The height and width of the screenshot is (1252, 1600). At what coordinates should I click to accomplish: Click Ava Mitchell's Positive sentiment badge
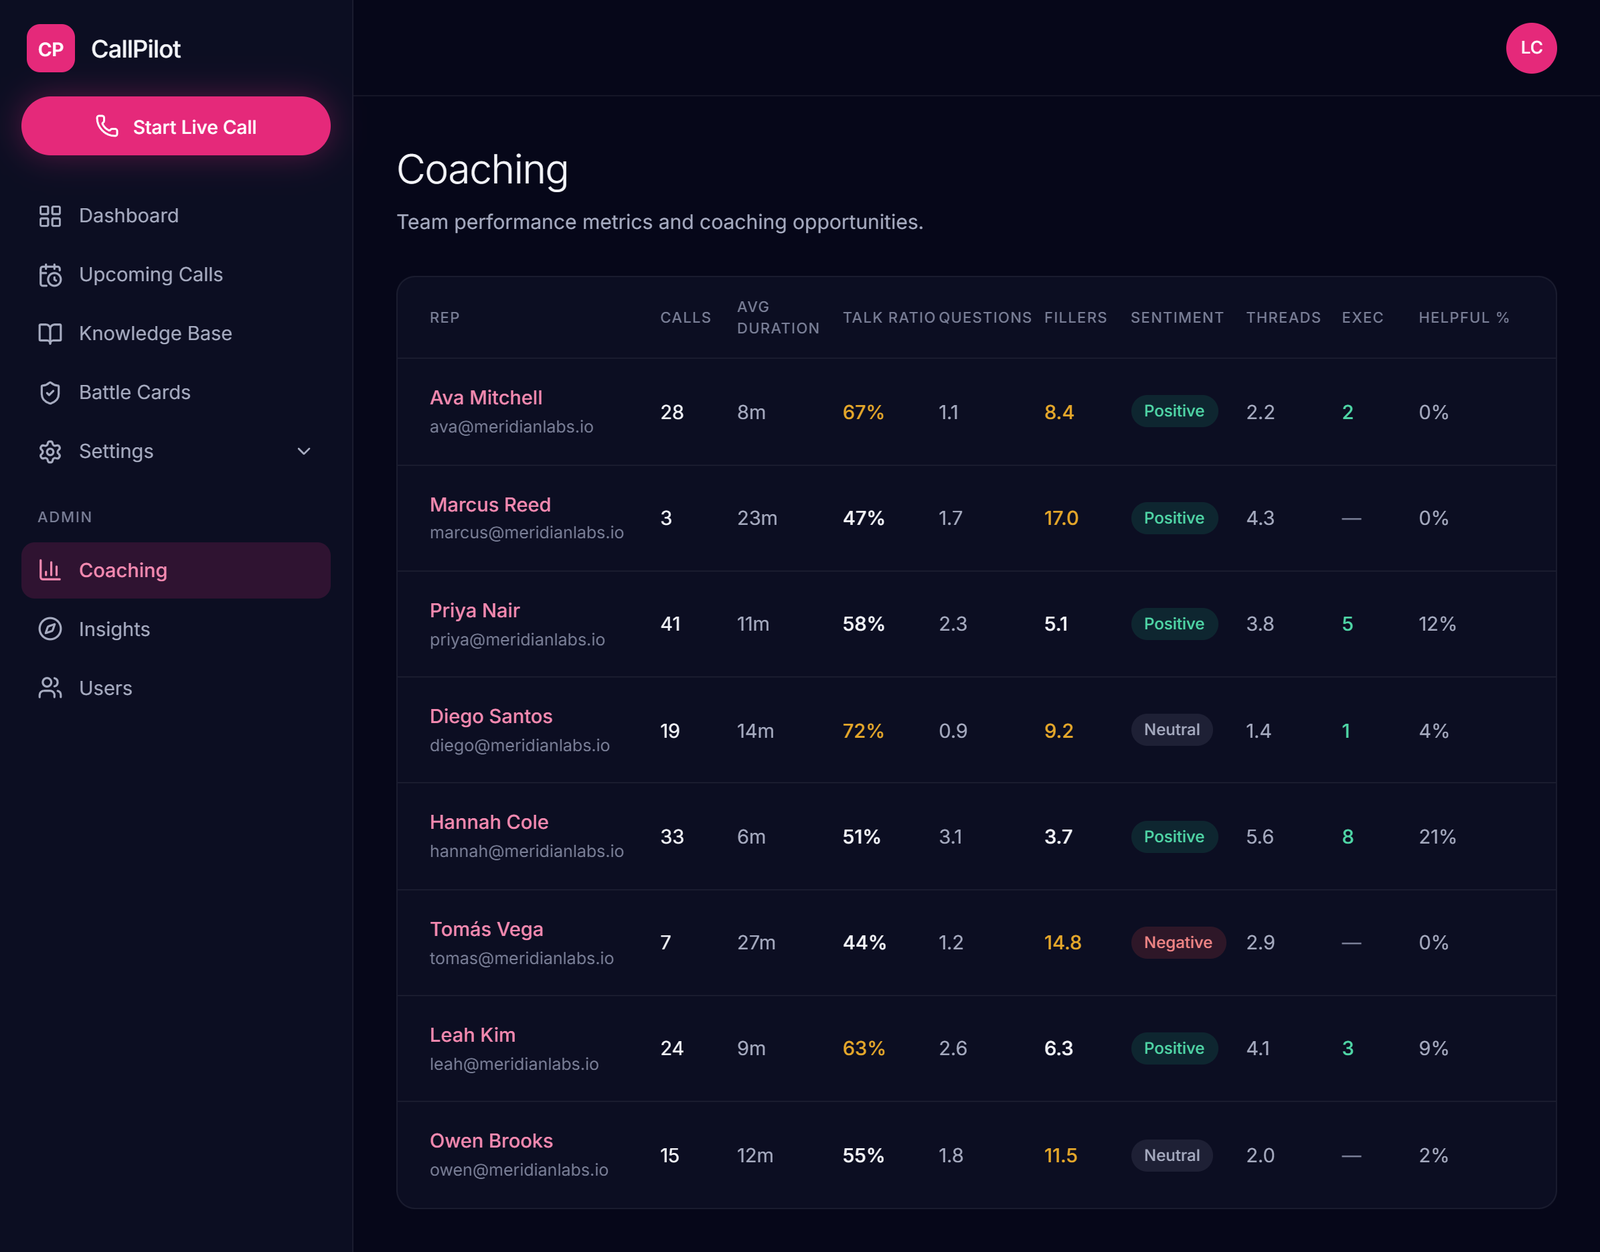tap(1174, 411)
